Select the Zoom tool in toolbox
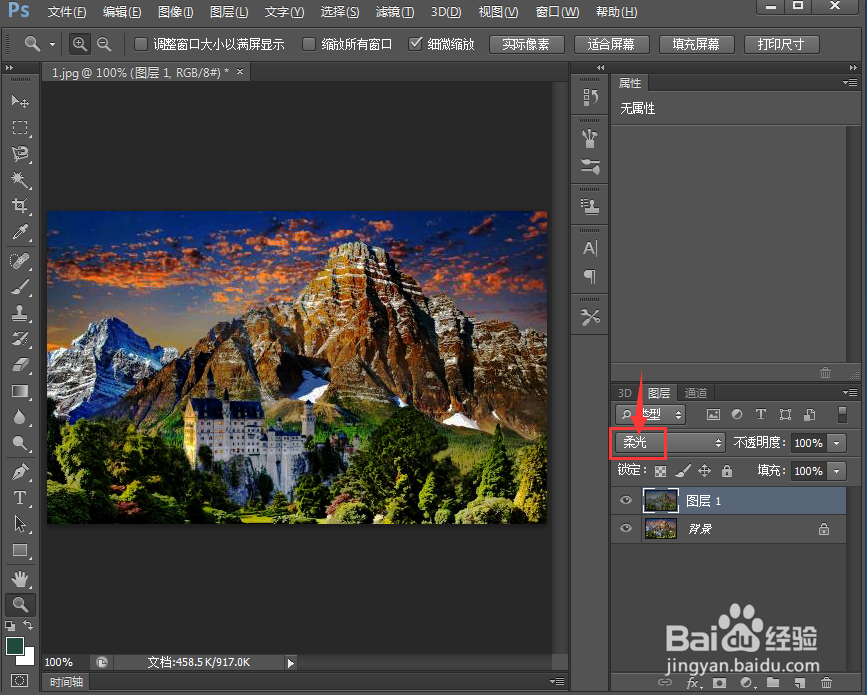Image resolution: width=867 pixels, height=695 pixels. pyautogui.click(x=20, y=604)
